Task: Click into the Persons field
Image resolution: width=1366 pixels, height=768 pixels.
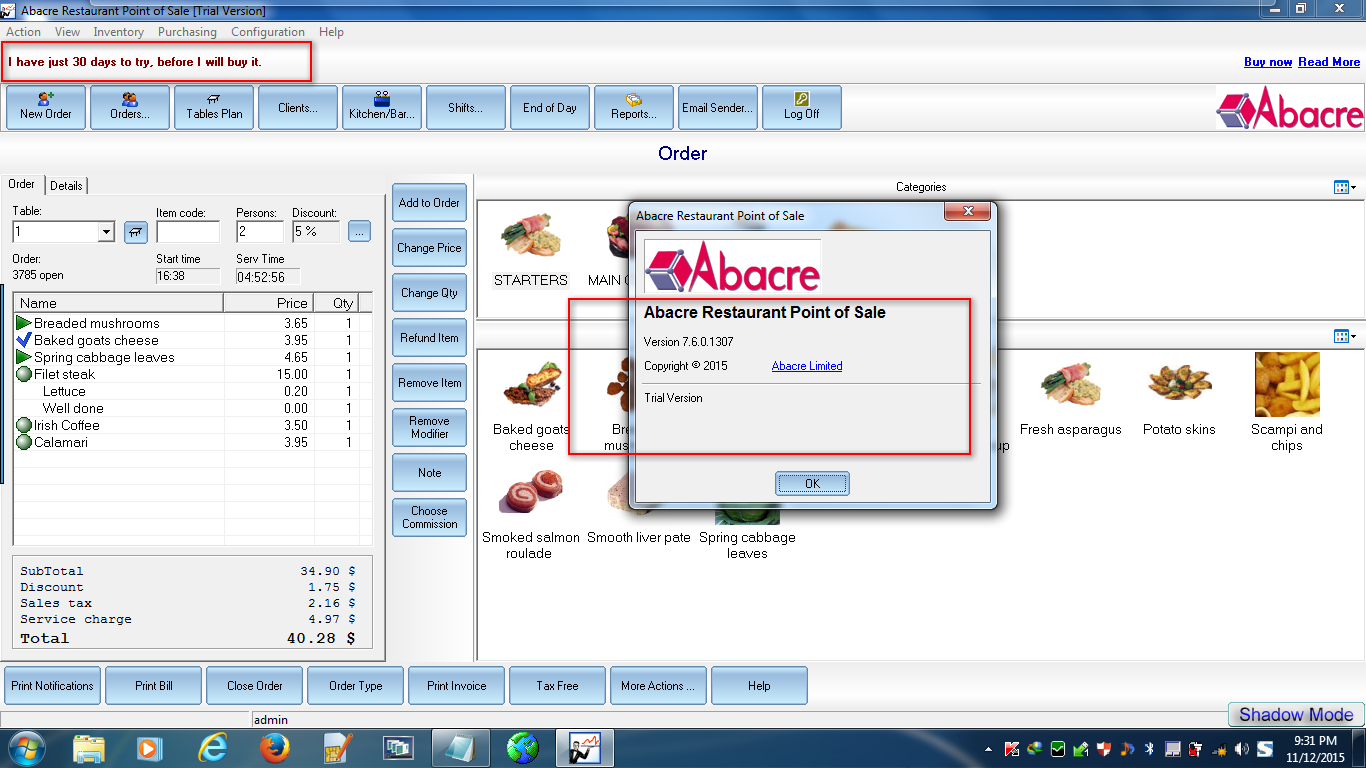Action: click(x=260, y=232)
